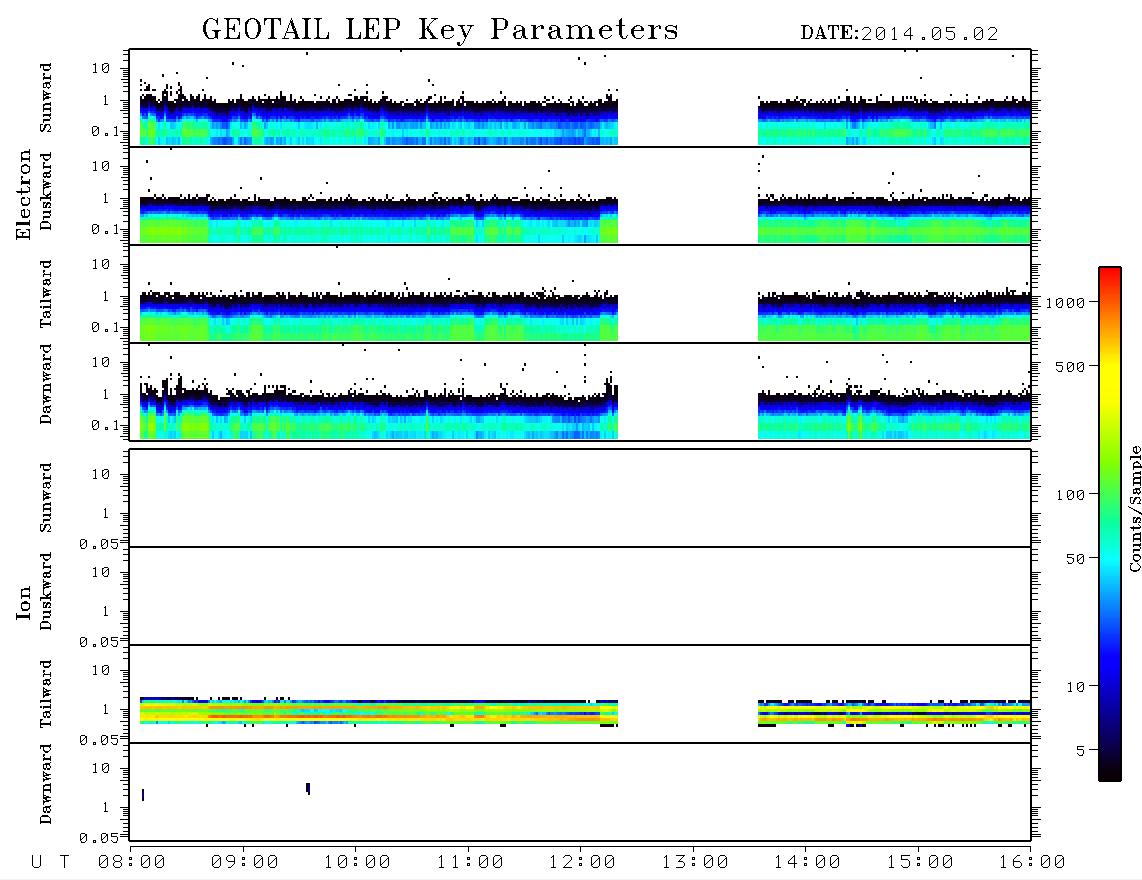Select the "15:00" time tick label

[x=920, y=863]
